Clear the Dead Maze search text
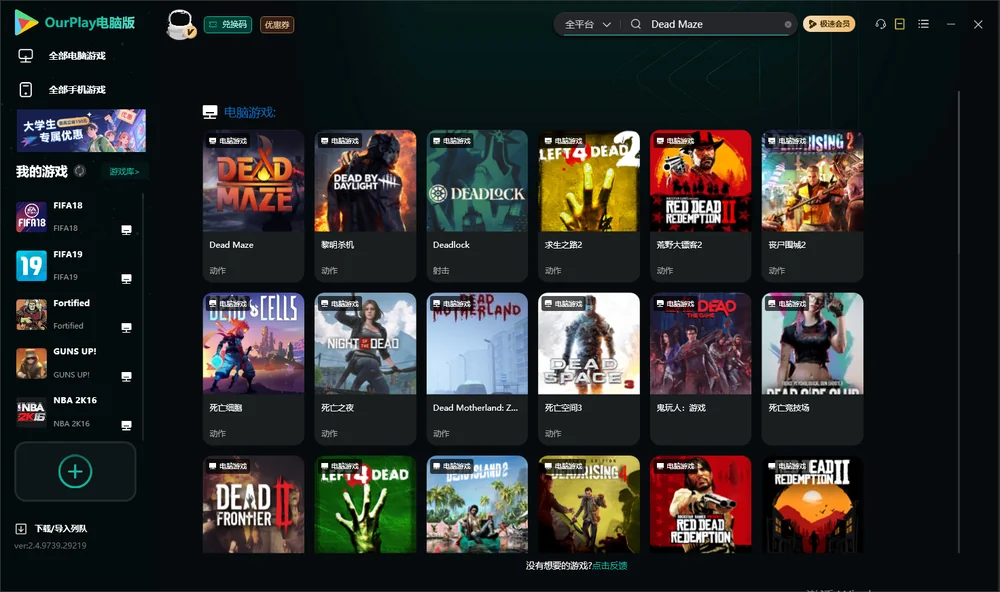Viewport: 1000px width, 592px height. (x=788, y=24)
